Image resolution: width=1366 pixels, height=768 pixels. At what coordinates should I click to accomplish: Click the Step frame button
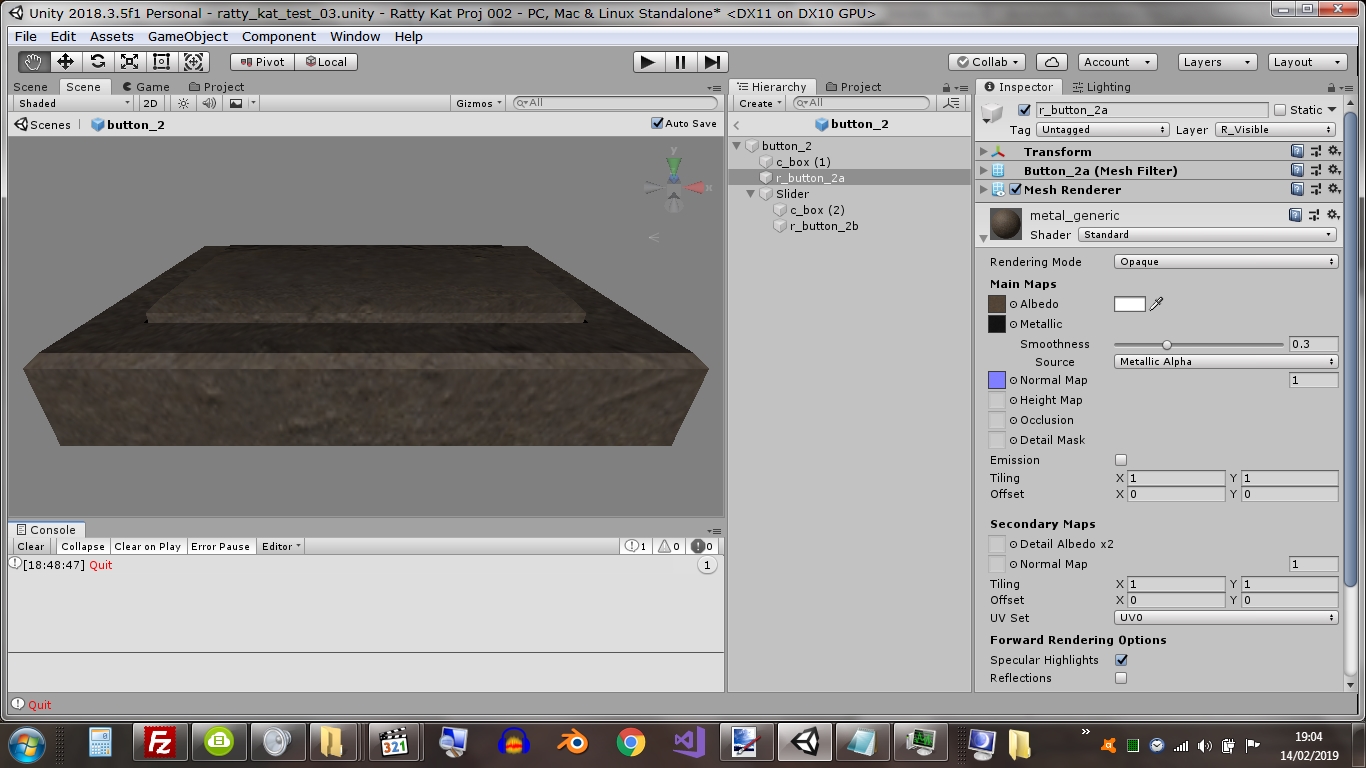click(x=712, y=62)
